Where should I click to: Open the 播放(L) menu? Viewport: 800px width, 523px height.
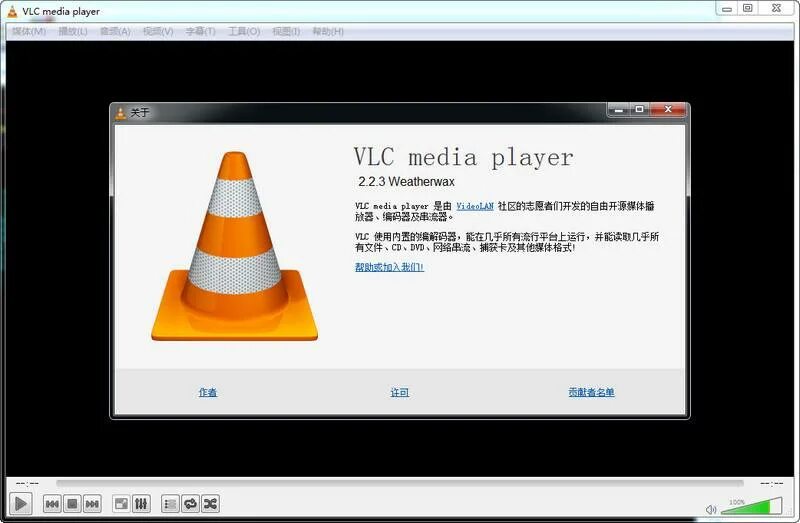pyautogui.click(x=73, y=32)
